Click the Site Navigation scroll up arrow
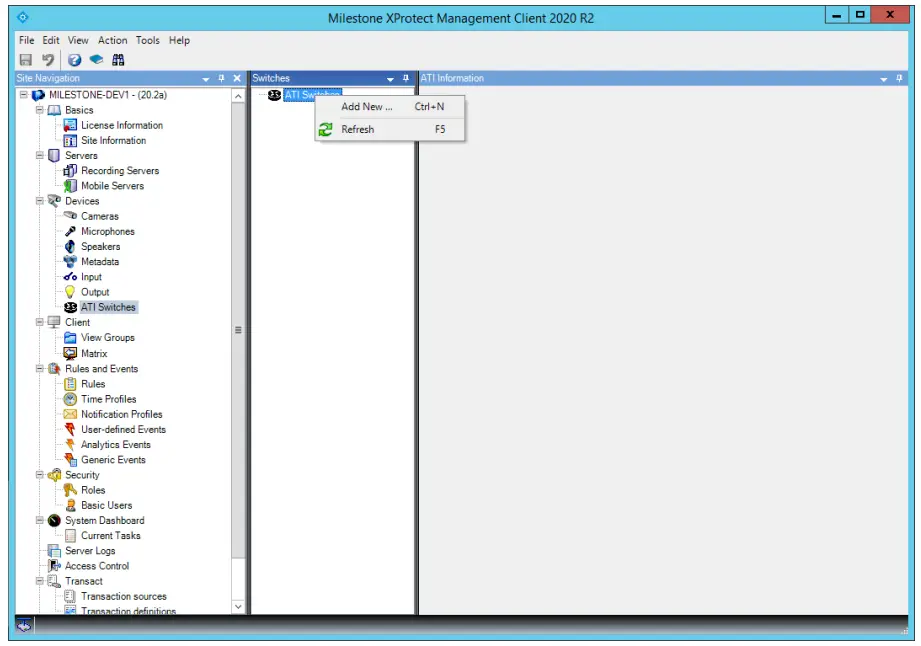The image size is (921, 646). [x=238, y=96]
